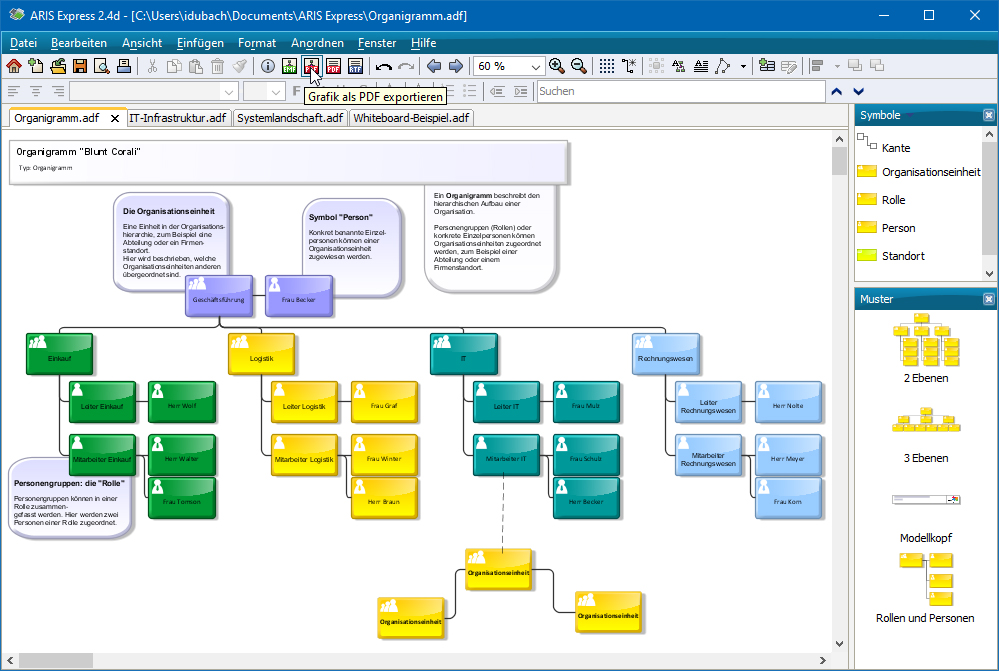This screenshot has height=671, width=999.
Task: Click the blue forward arrow icon
Action: click(x=456, y=66)
